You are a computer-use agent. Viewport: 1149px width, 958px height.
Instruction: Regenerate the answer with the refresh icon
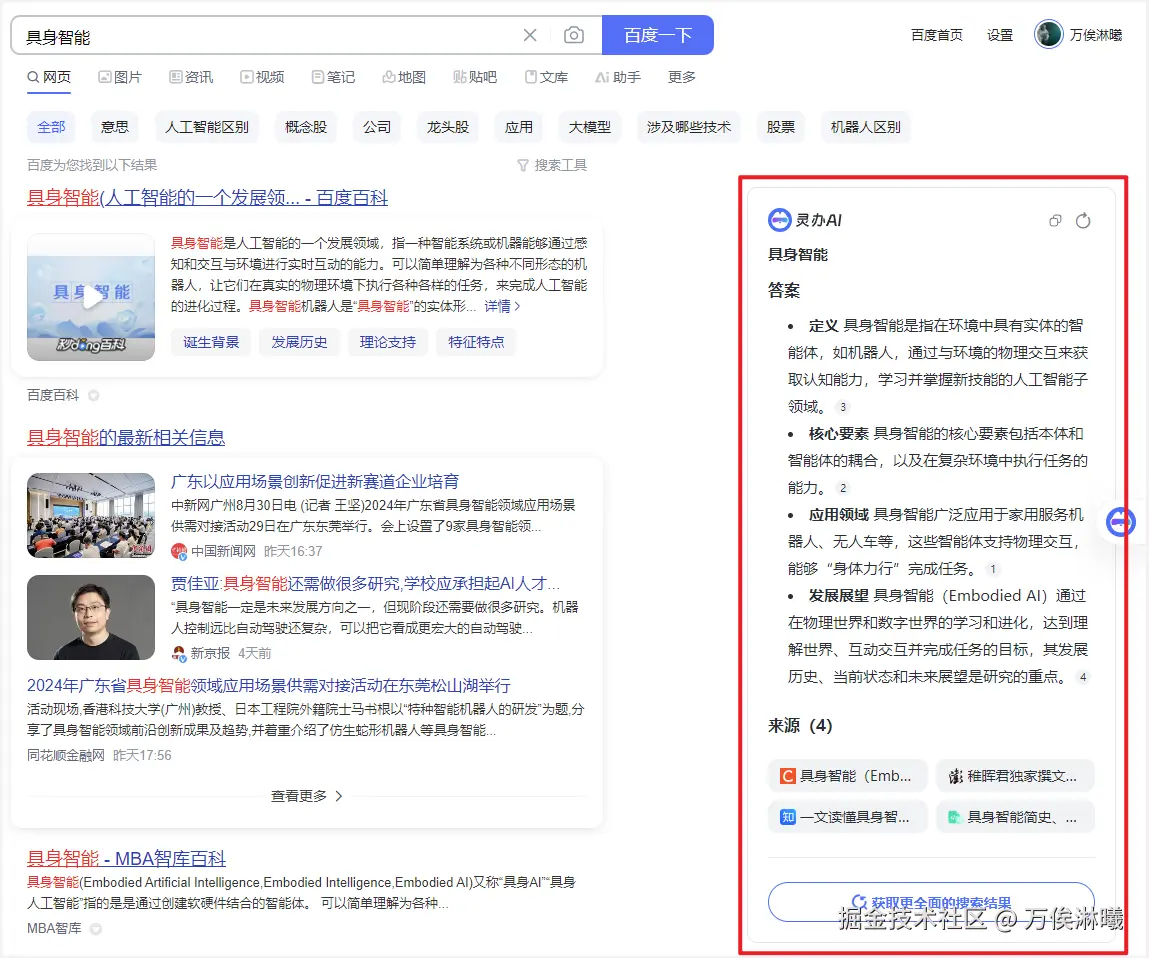[1084, 220]
